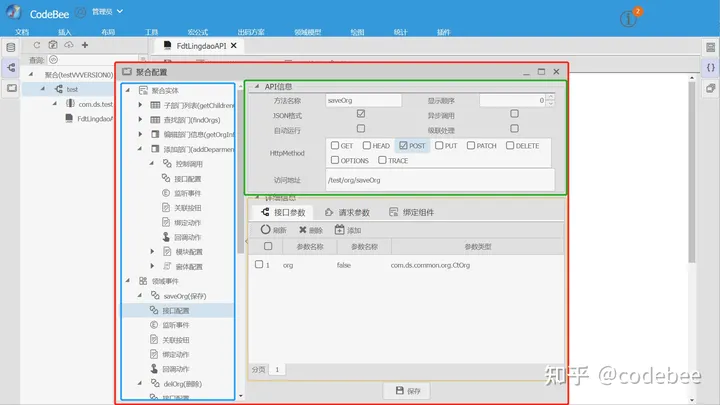This screenshot has height=405, width=720.
Task: Select the 添加部门(addDepartment) node
Action: (199, 149)
